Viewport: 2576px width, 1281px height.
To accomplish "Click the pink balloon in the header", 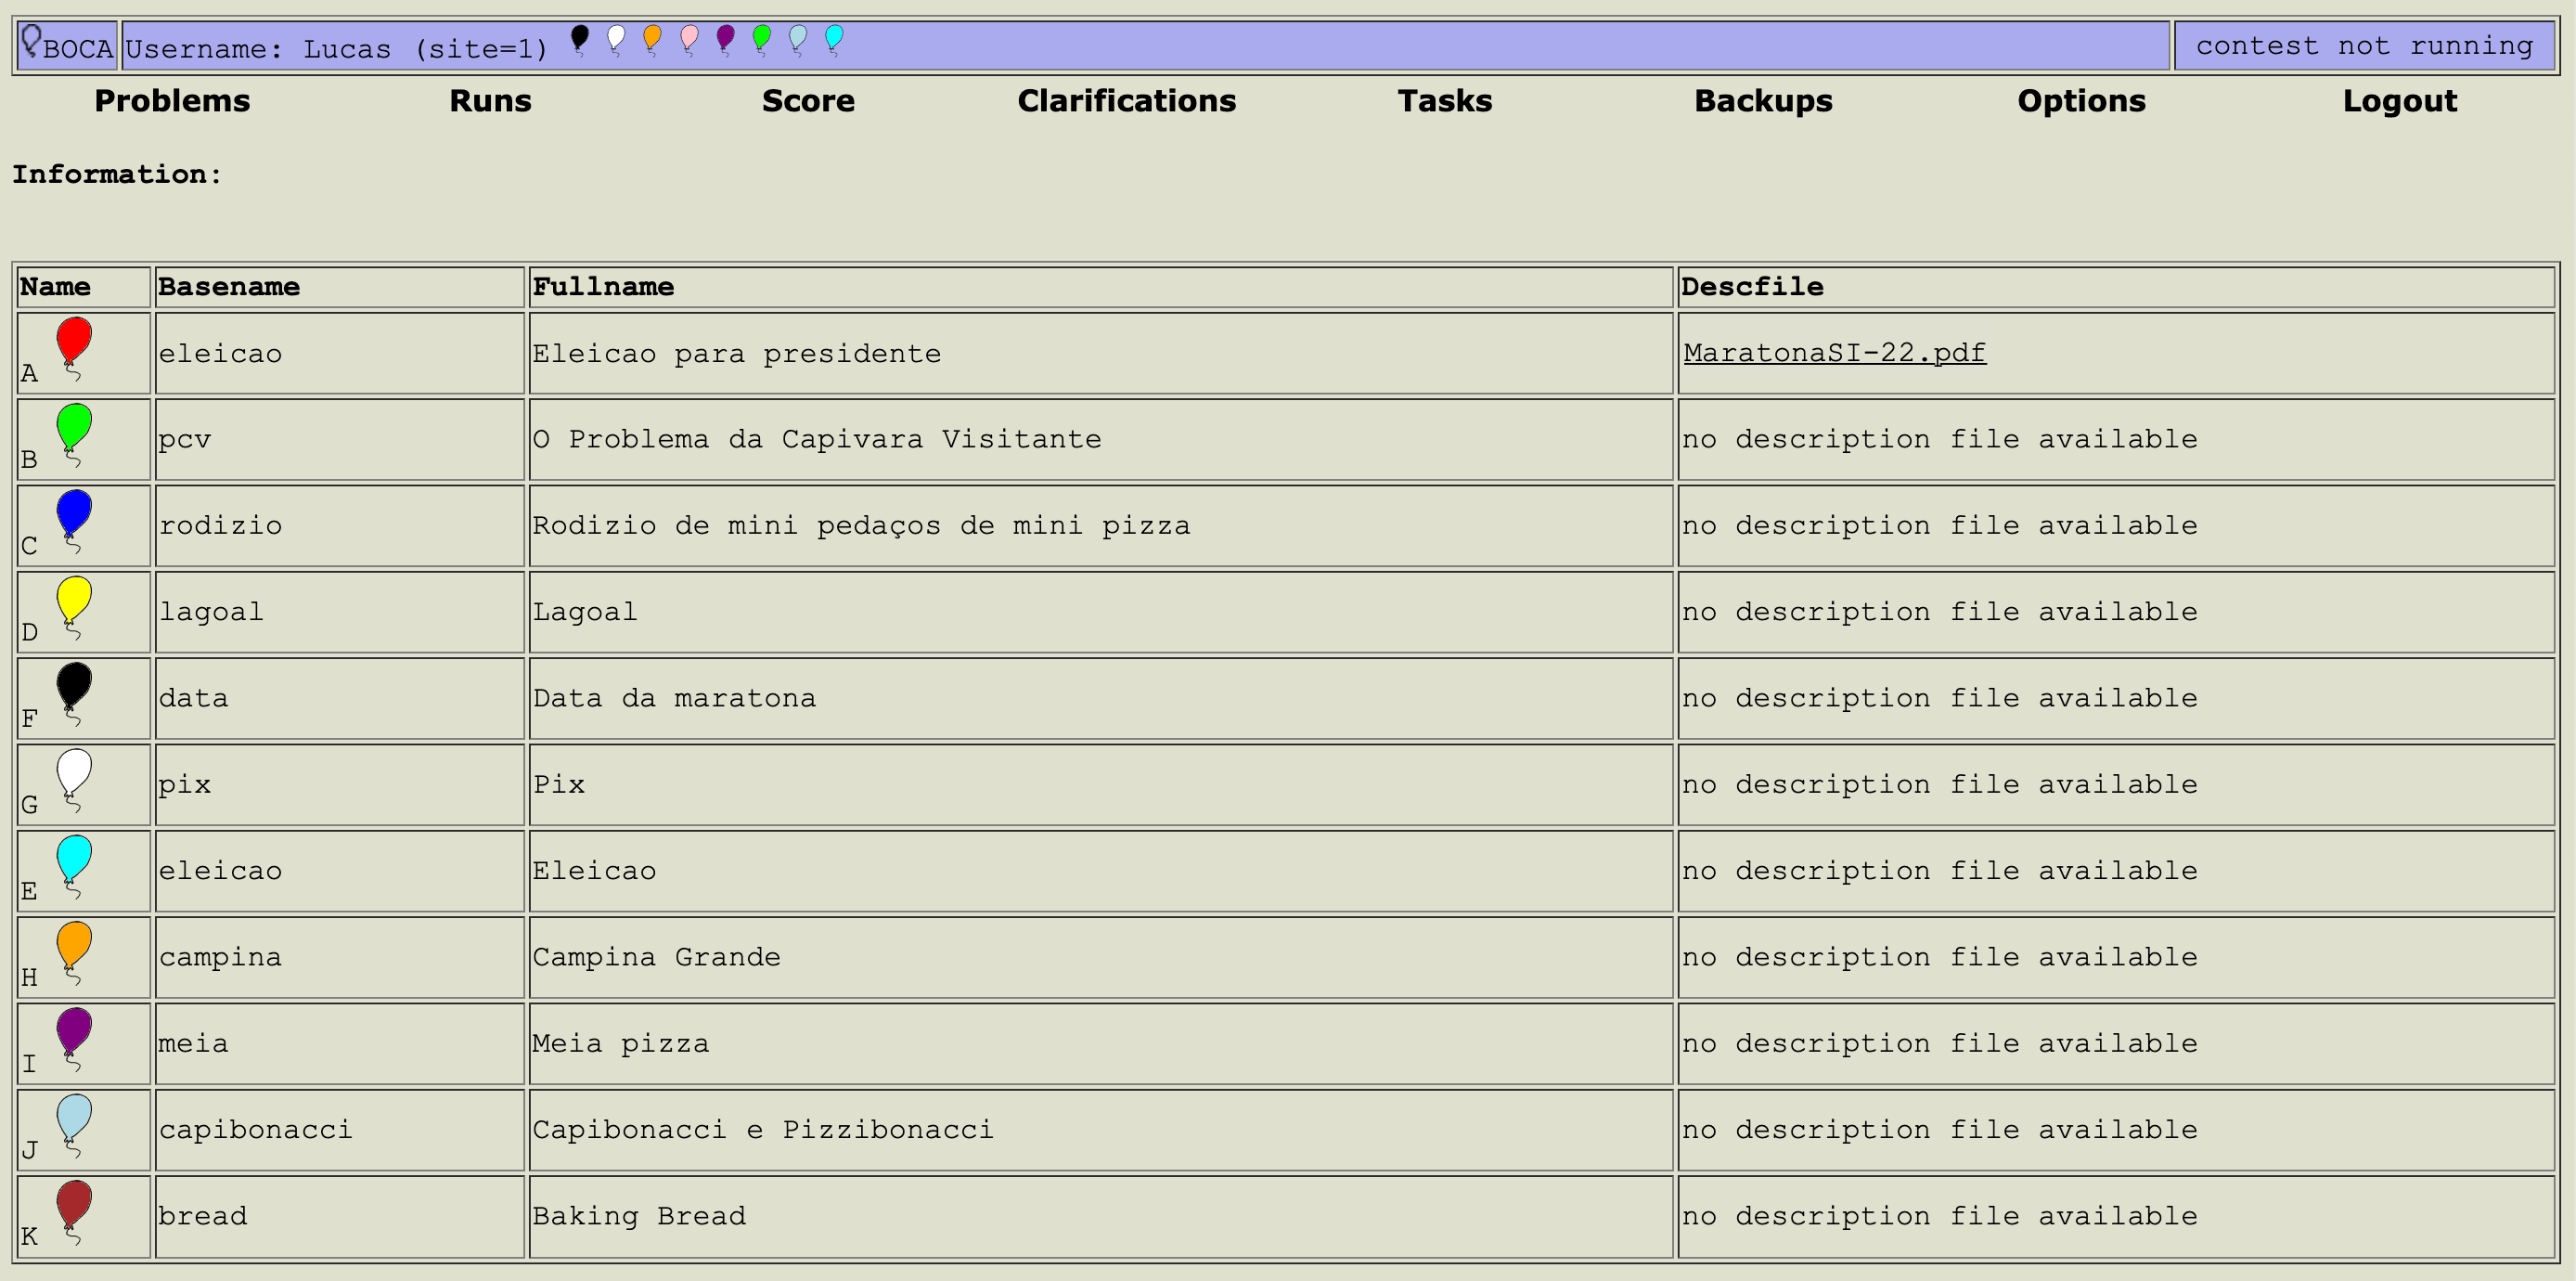I will [689, 41].
